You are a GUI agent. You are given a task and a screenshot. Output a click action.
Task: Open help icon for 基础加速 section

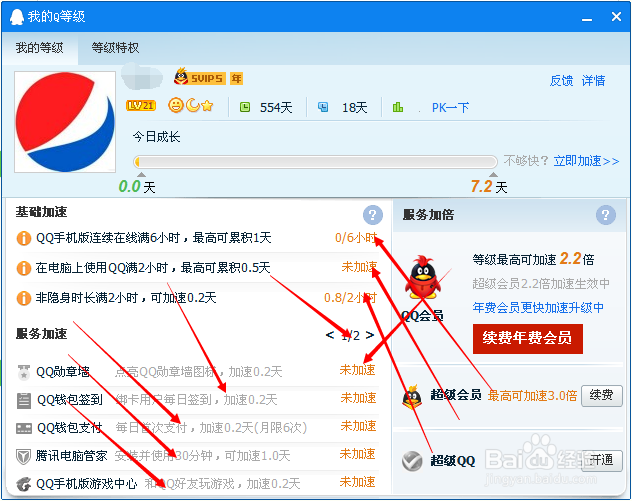[x=373, y=215]
